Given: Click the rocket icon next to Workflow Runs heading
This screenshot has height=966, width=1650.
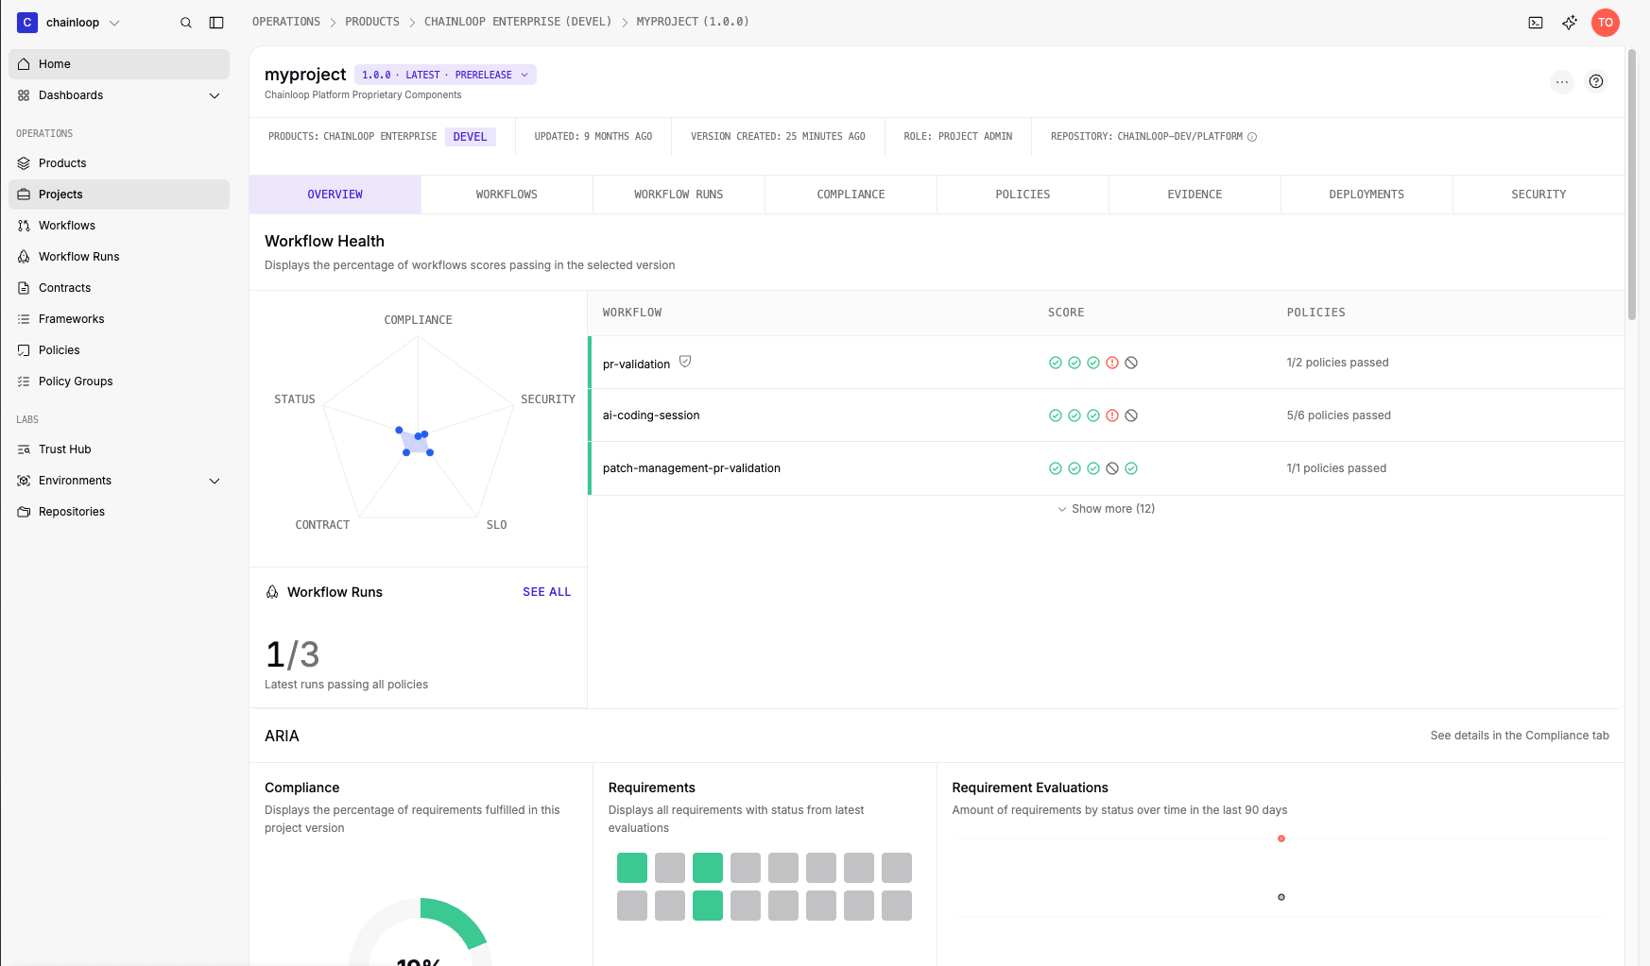Looking at the screenshot, I should [x=272, y=592].
